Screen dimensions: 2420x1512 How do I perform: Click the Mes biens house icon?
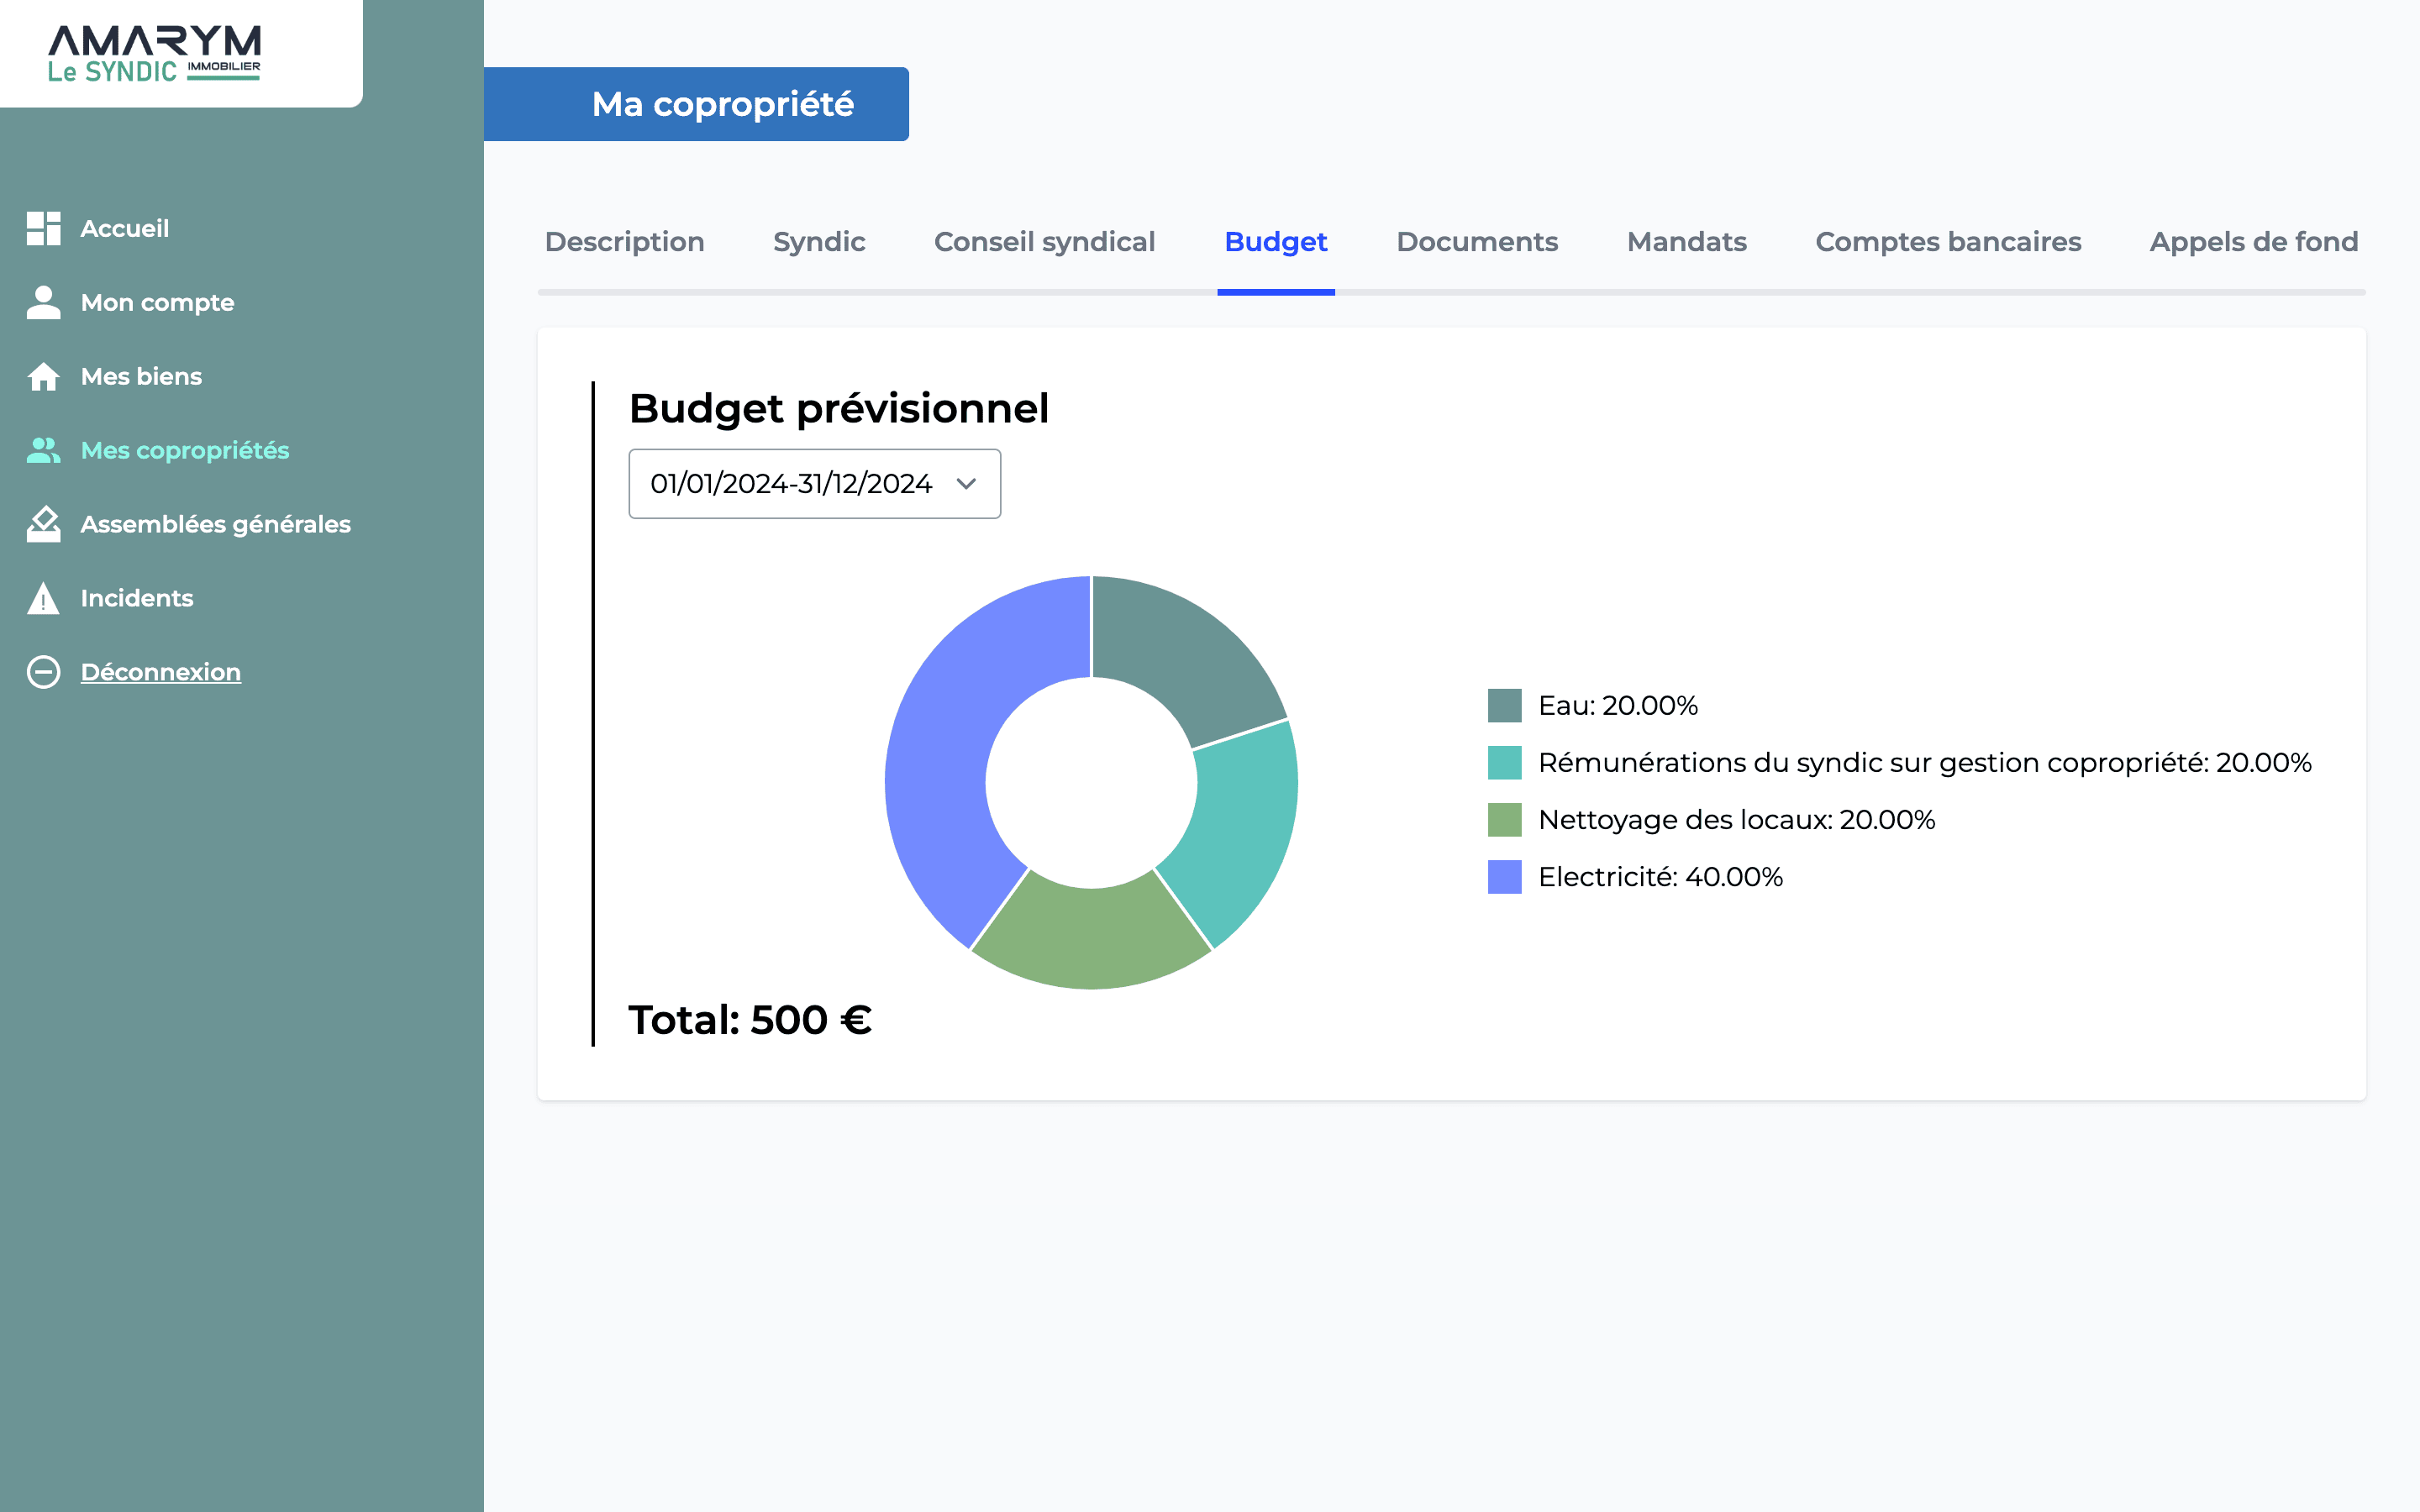[44, 376]
